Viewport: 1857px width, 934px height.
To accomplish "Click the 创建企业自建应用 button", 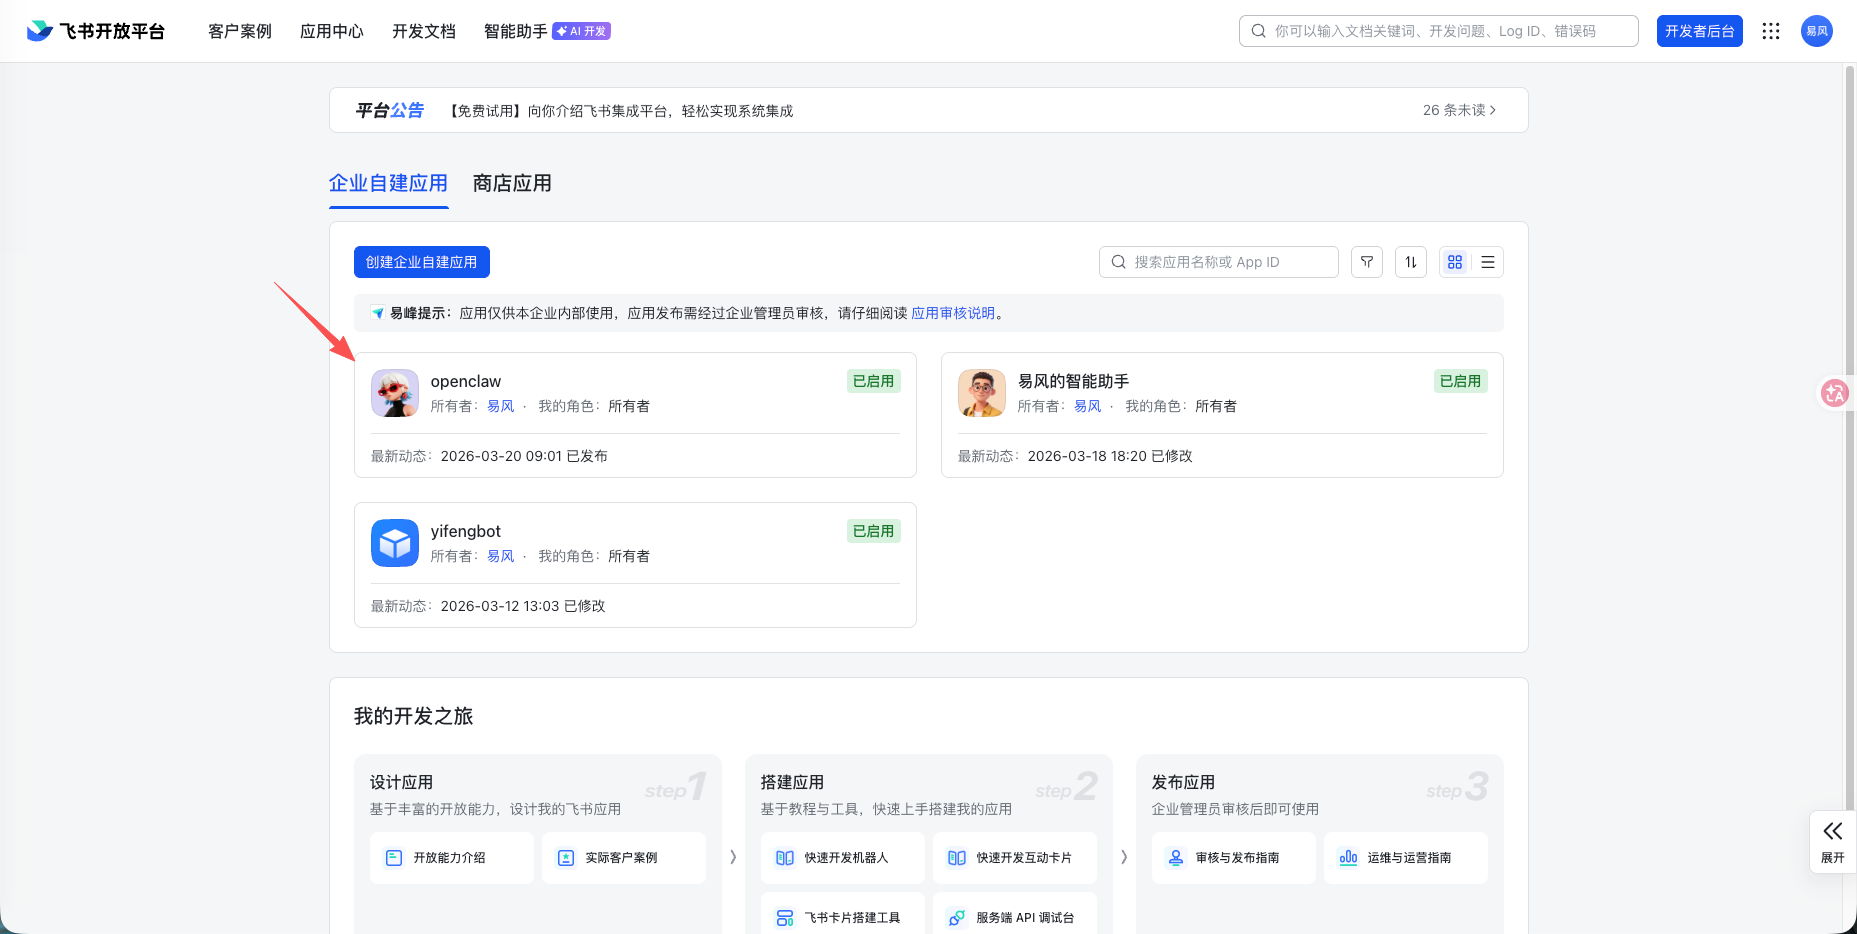I will point(421,262).
